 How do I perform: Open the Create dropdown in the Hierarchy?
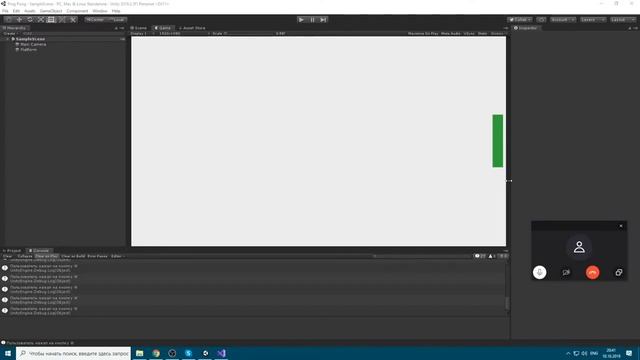10,33
